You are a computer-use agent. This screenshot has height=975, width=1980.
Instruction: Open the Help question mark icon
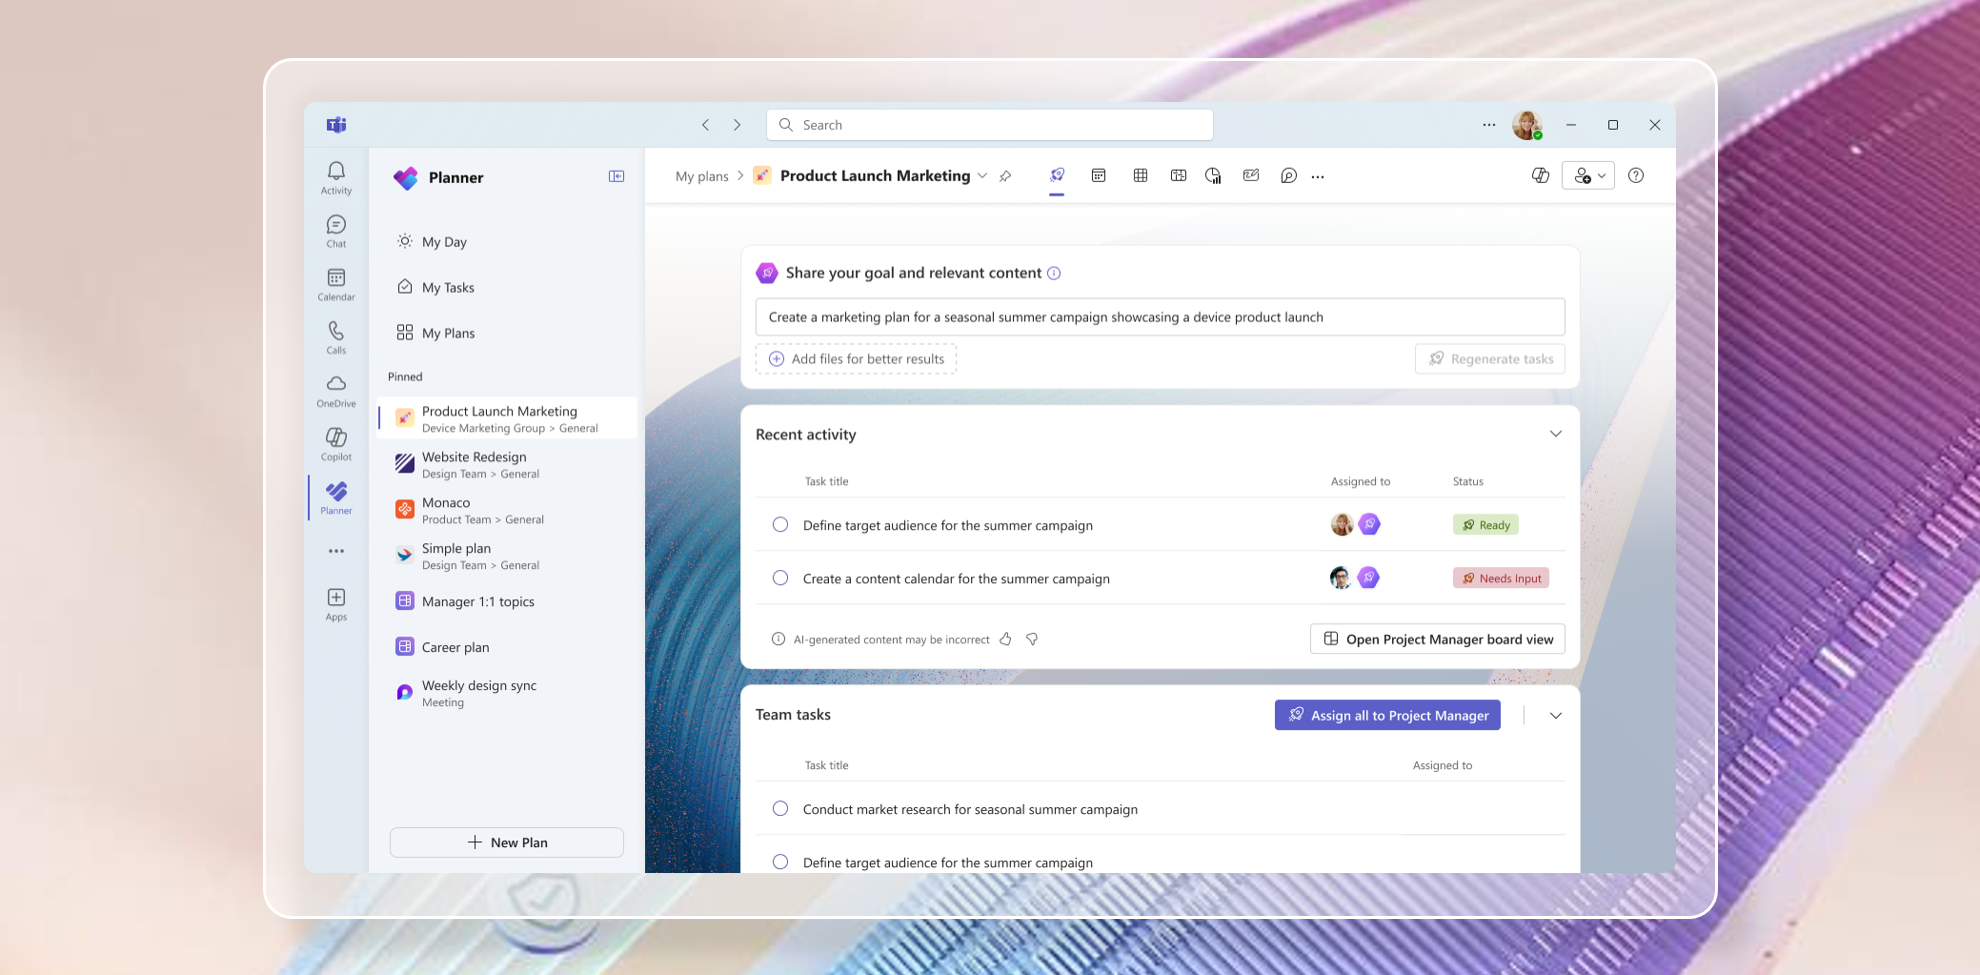click(x=1637, y=175)
